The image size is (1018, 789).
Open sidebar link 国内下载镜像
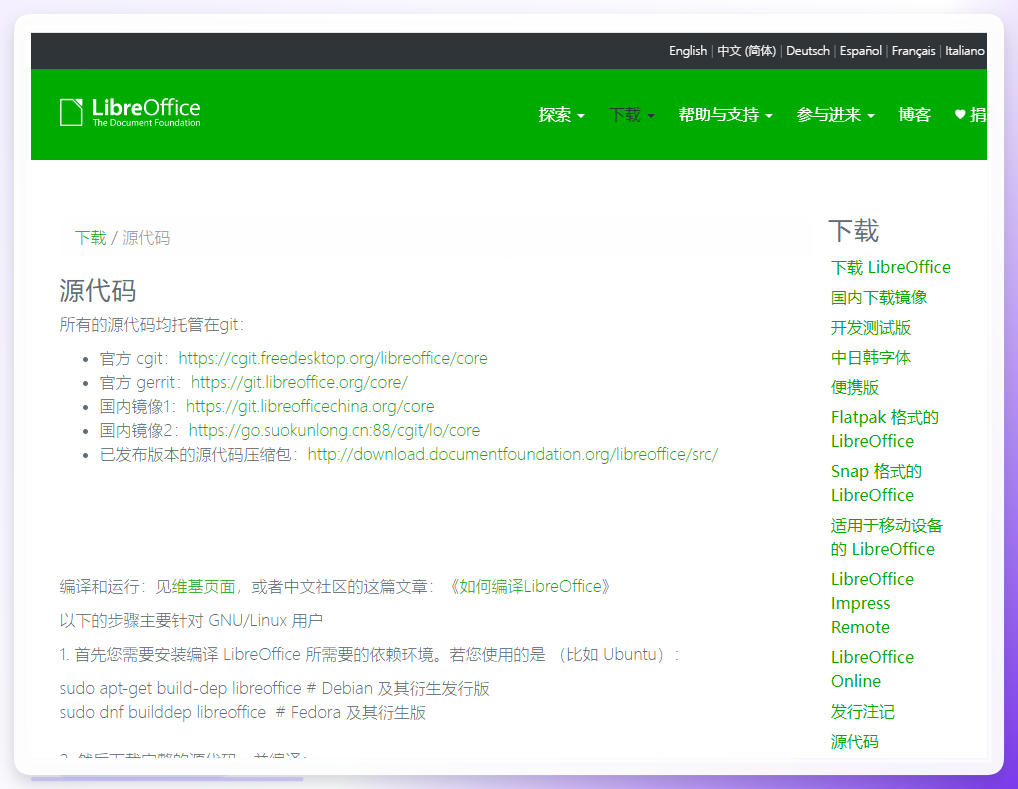coord(878,297)
